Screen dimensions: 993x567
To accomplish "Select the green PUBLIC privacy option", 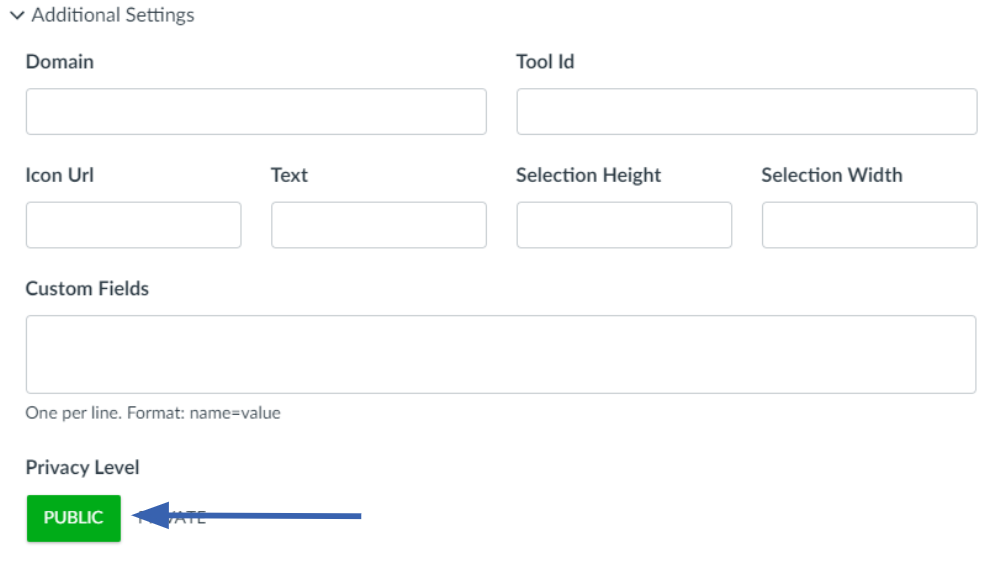I will [73, 518].
